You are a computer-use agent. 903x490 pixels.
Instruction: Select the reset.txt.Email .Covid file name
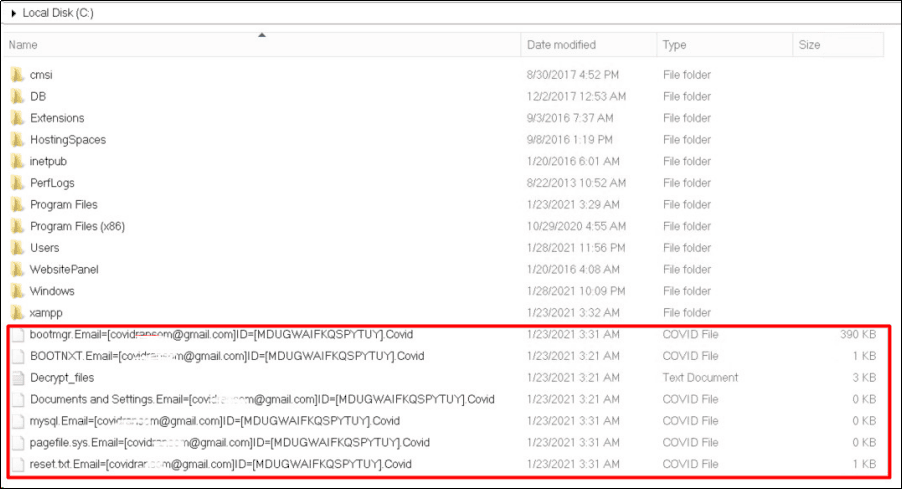(221, 464)
